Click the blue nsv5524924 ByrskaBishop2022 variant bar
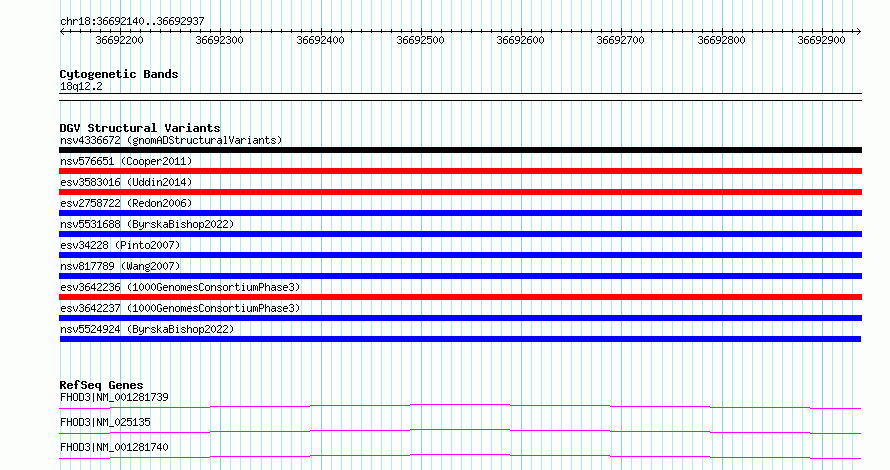The height and width of the screenshot is (470, 890). [460, 339]
